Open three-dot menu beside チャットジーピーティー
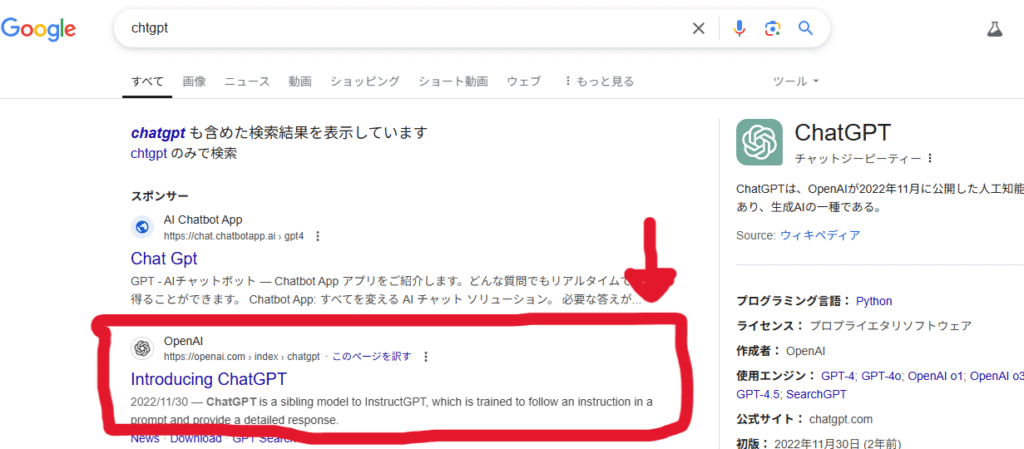Viewport: 1024px width, 449px height. point(929,159)
